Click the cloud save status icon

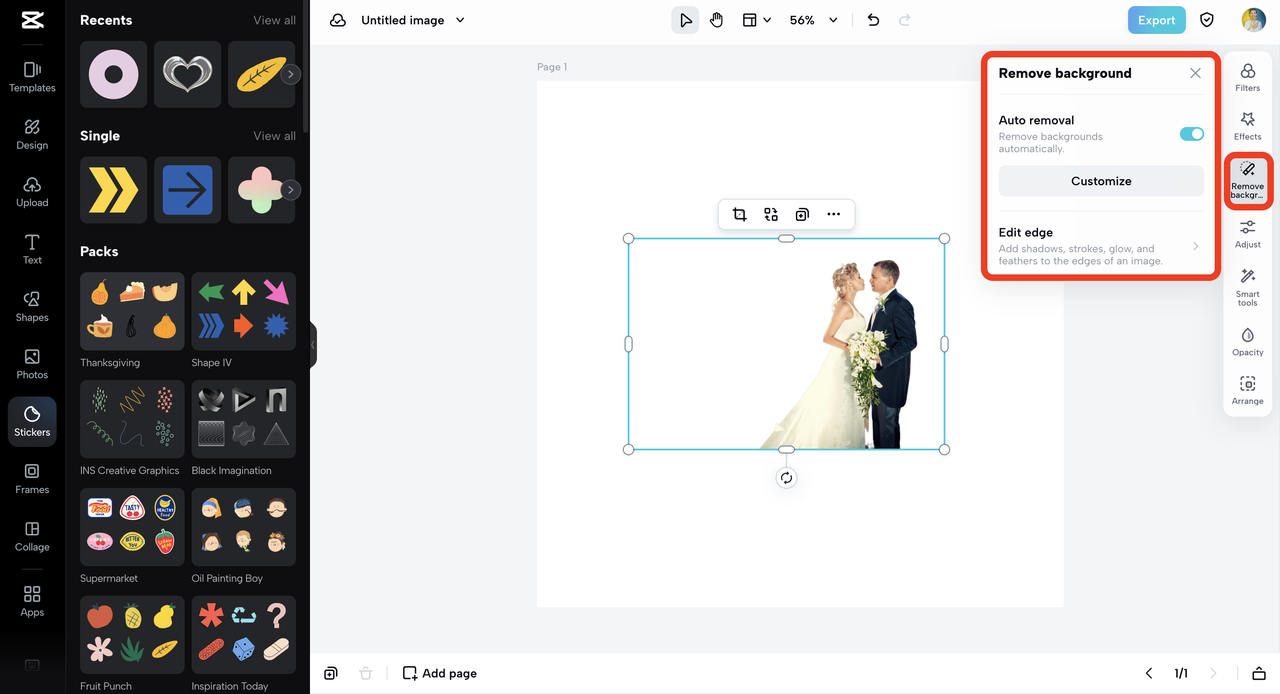point(338,20)
